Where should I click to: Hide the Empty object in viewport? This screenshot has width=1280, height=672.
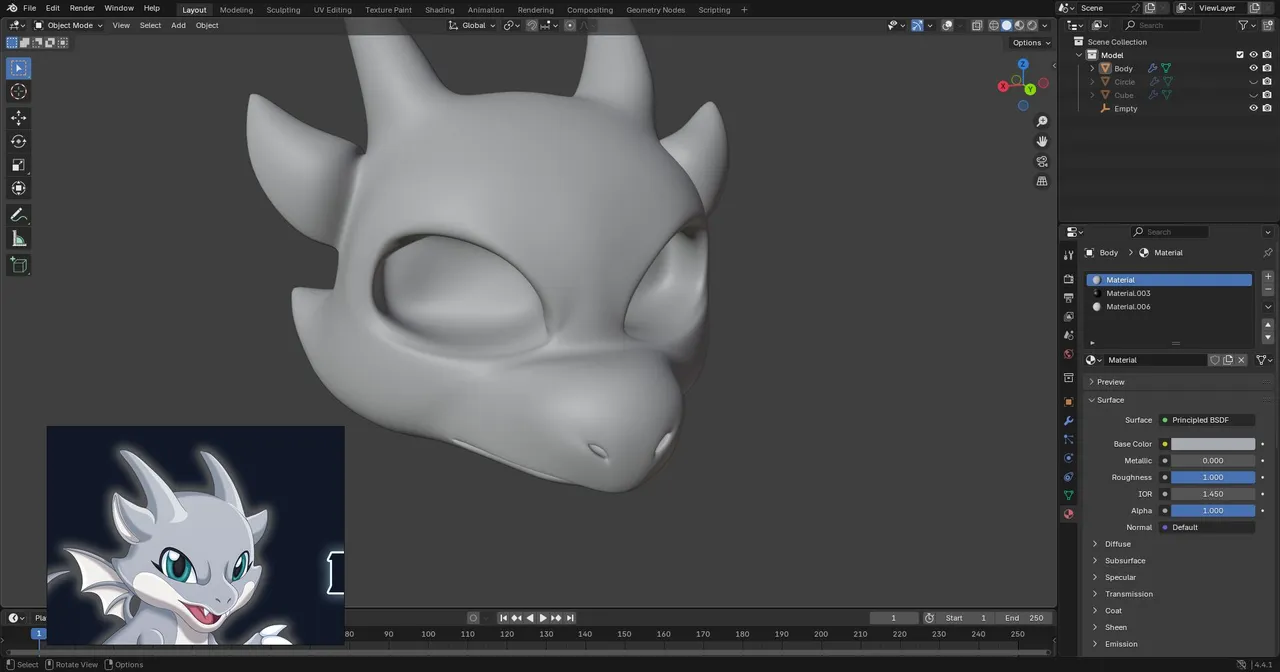(1253, 108)
